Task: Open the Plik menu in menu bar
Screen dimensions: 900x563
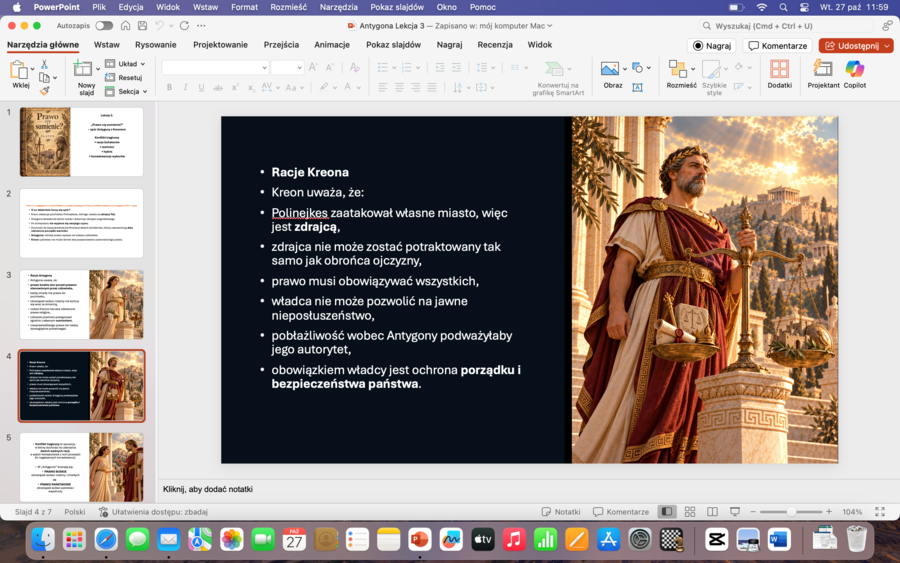Action: [99, 7]
